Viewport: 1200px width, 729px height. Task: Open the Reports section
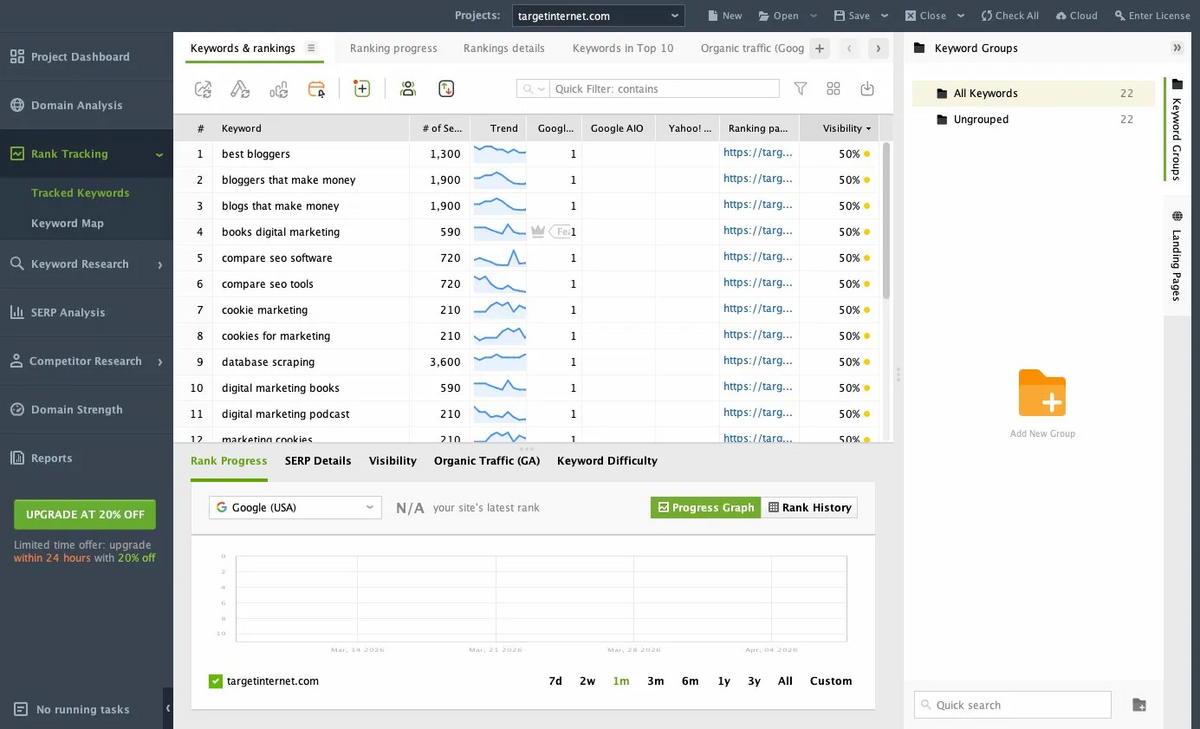pos(41,458)
